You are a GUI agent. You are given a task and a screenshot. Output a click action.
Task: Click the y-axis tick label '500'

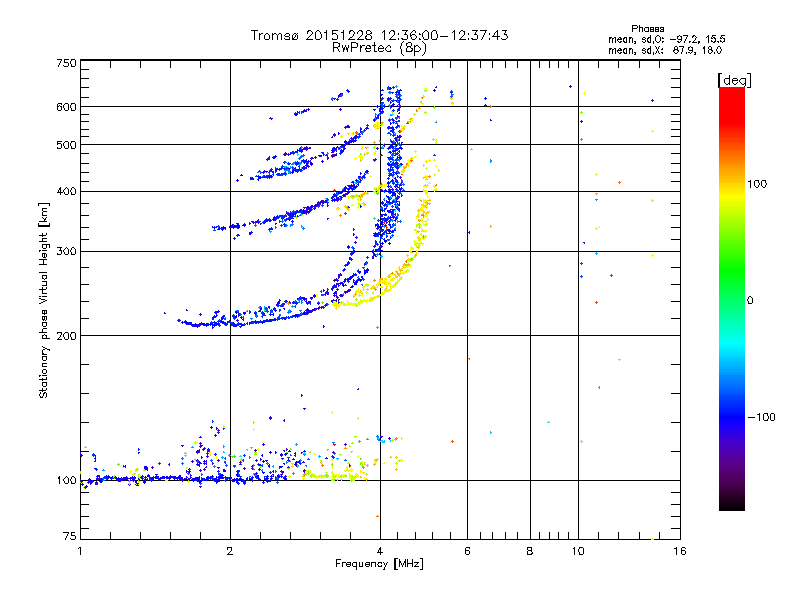[67, 145]
